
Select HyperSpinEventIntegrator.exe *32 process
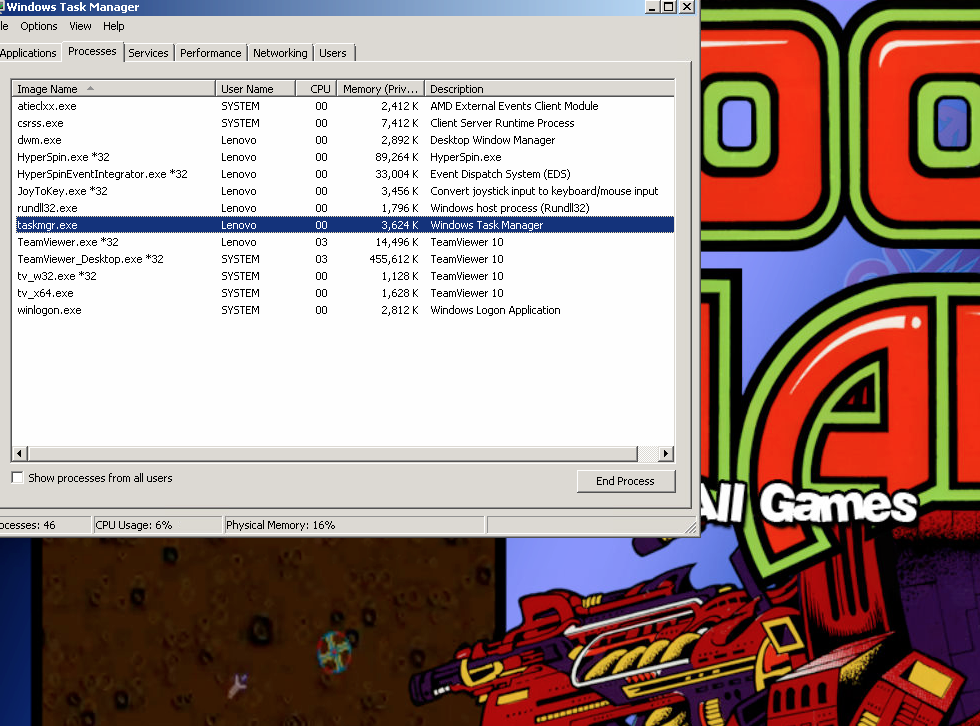pyautogui.click(x=344, y=174)
